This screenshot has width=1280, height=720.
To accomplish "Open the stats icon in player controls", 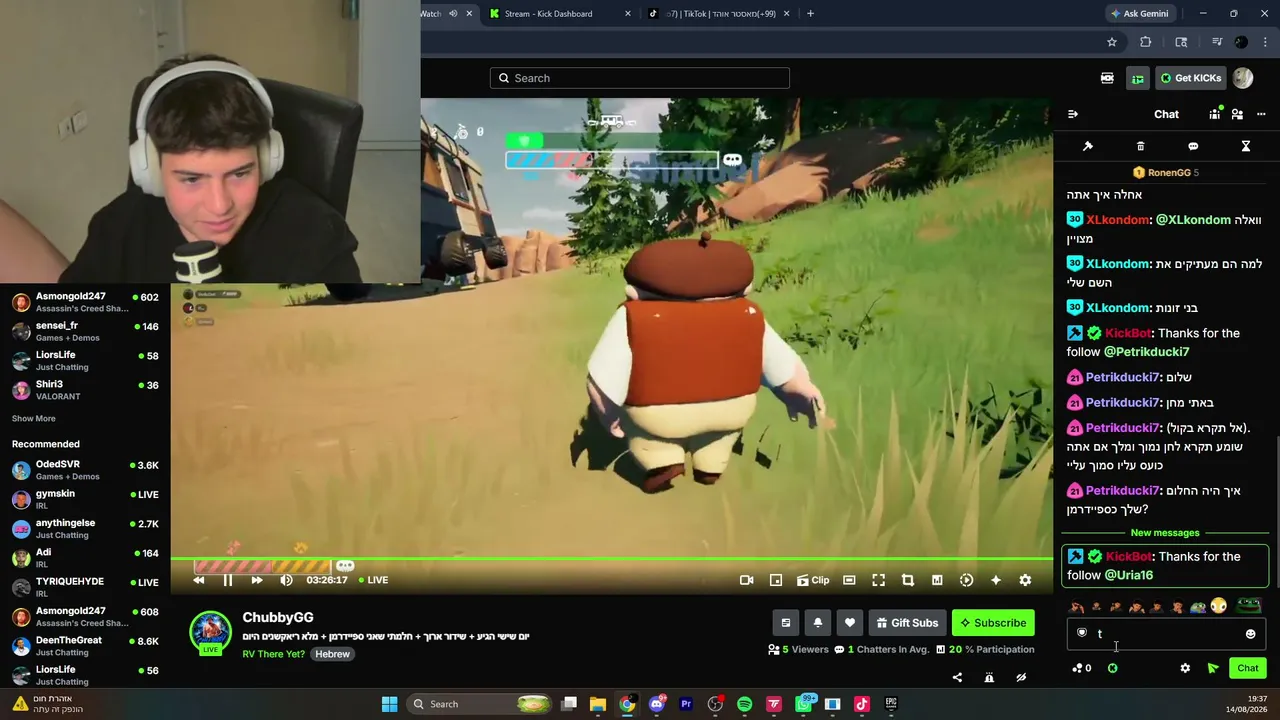I will click(937, 580).
